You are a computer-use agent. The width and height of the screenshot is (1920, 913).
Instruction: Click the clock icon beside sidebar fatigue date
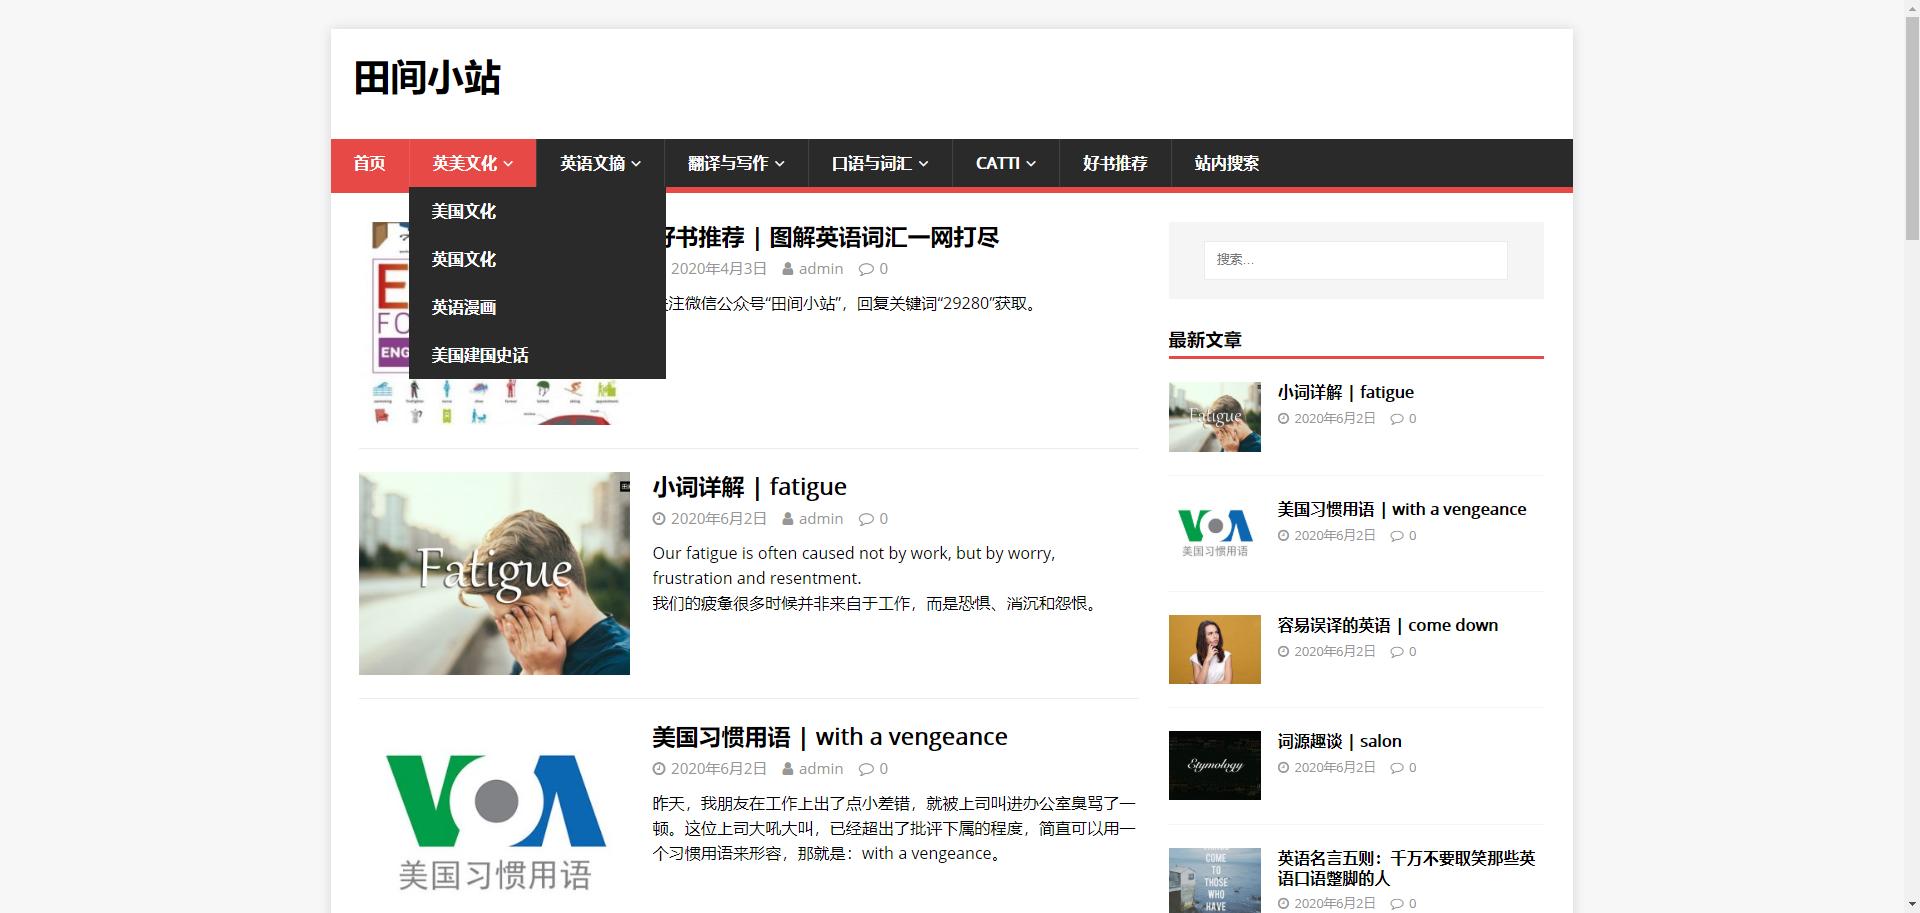(1285, 418)
